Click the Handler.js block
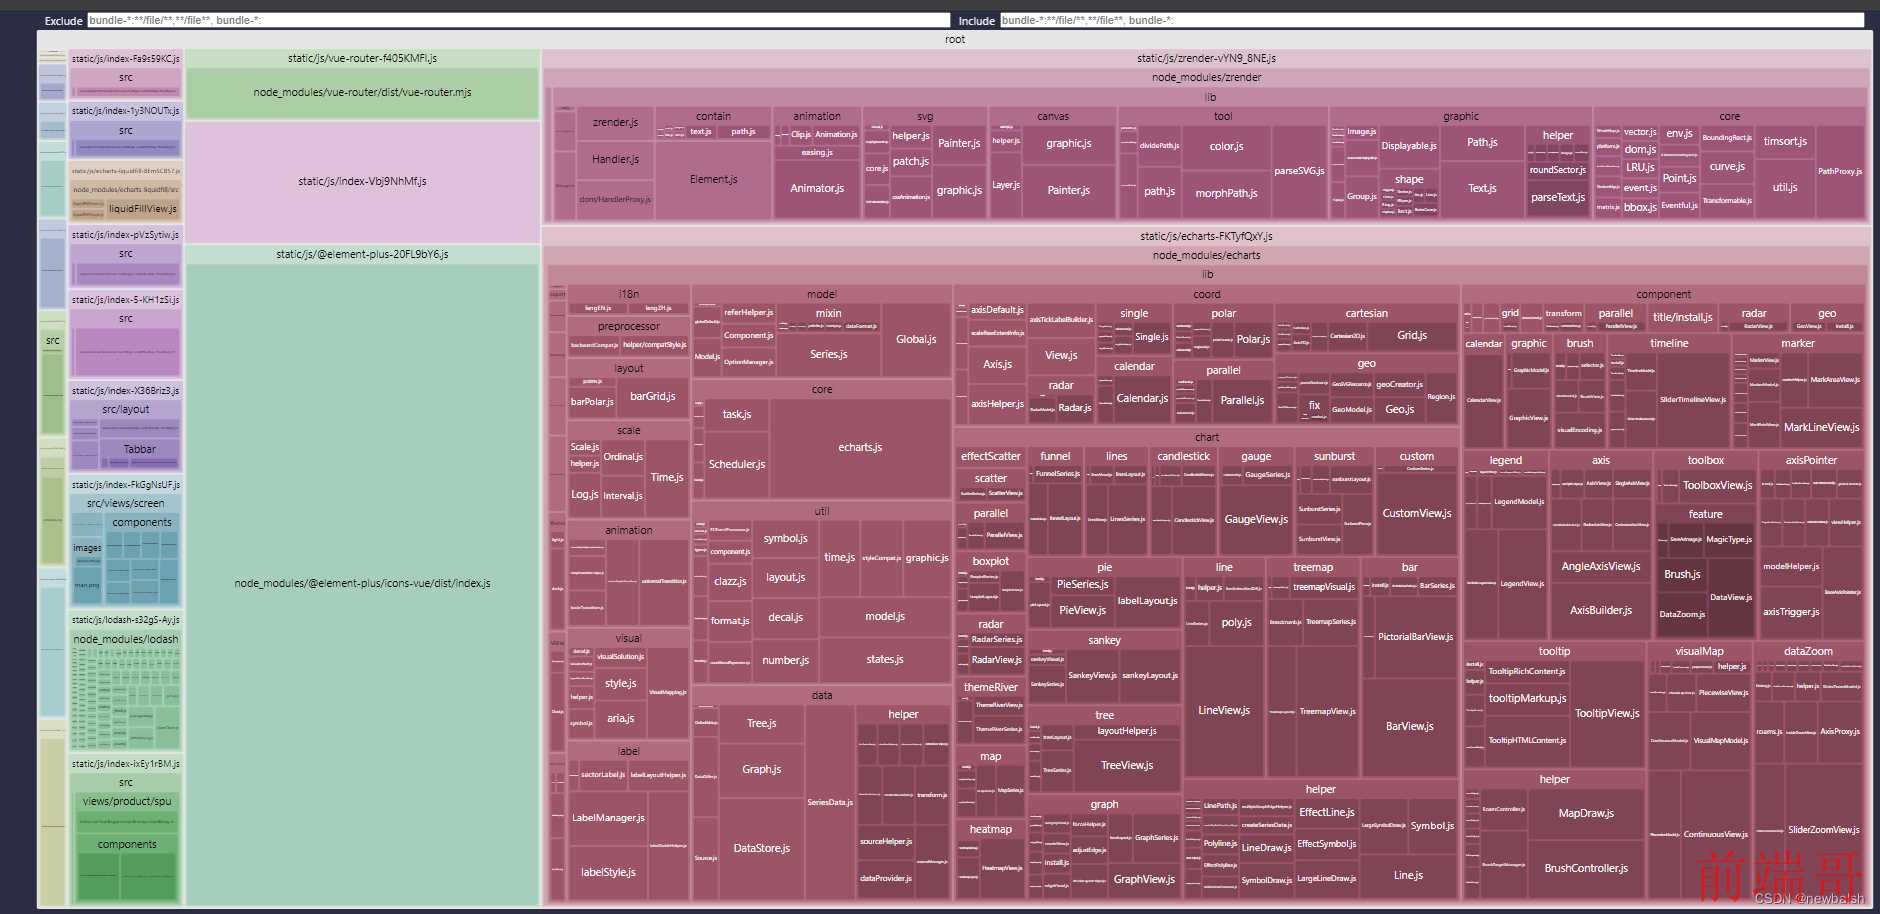Viewport: 1880px width, 914px height. pyautogui.click(x=615, y=160)
